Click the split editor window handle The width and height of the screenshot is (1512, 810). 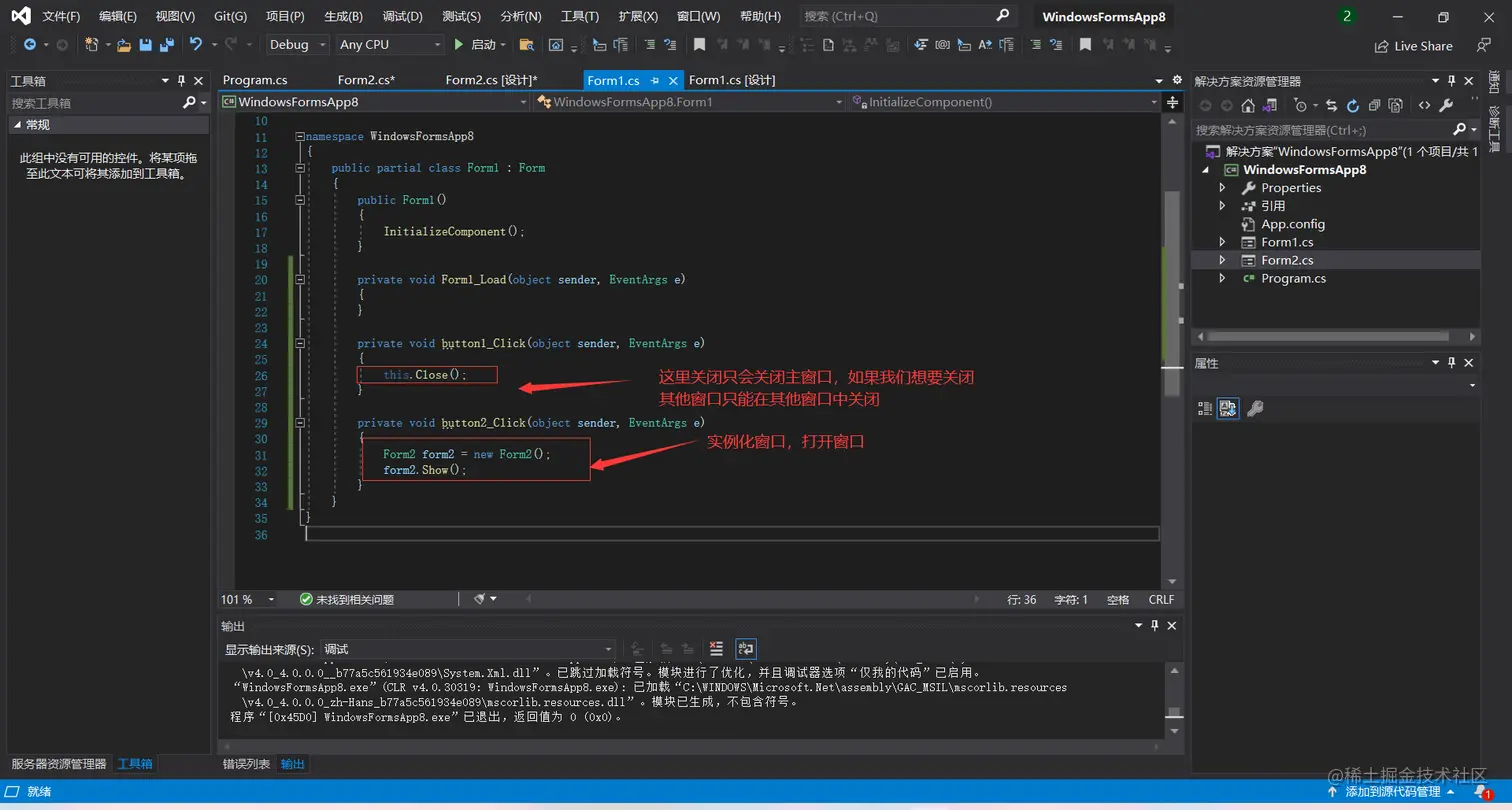click(1172, 102)
